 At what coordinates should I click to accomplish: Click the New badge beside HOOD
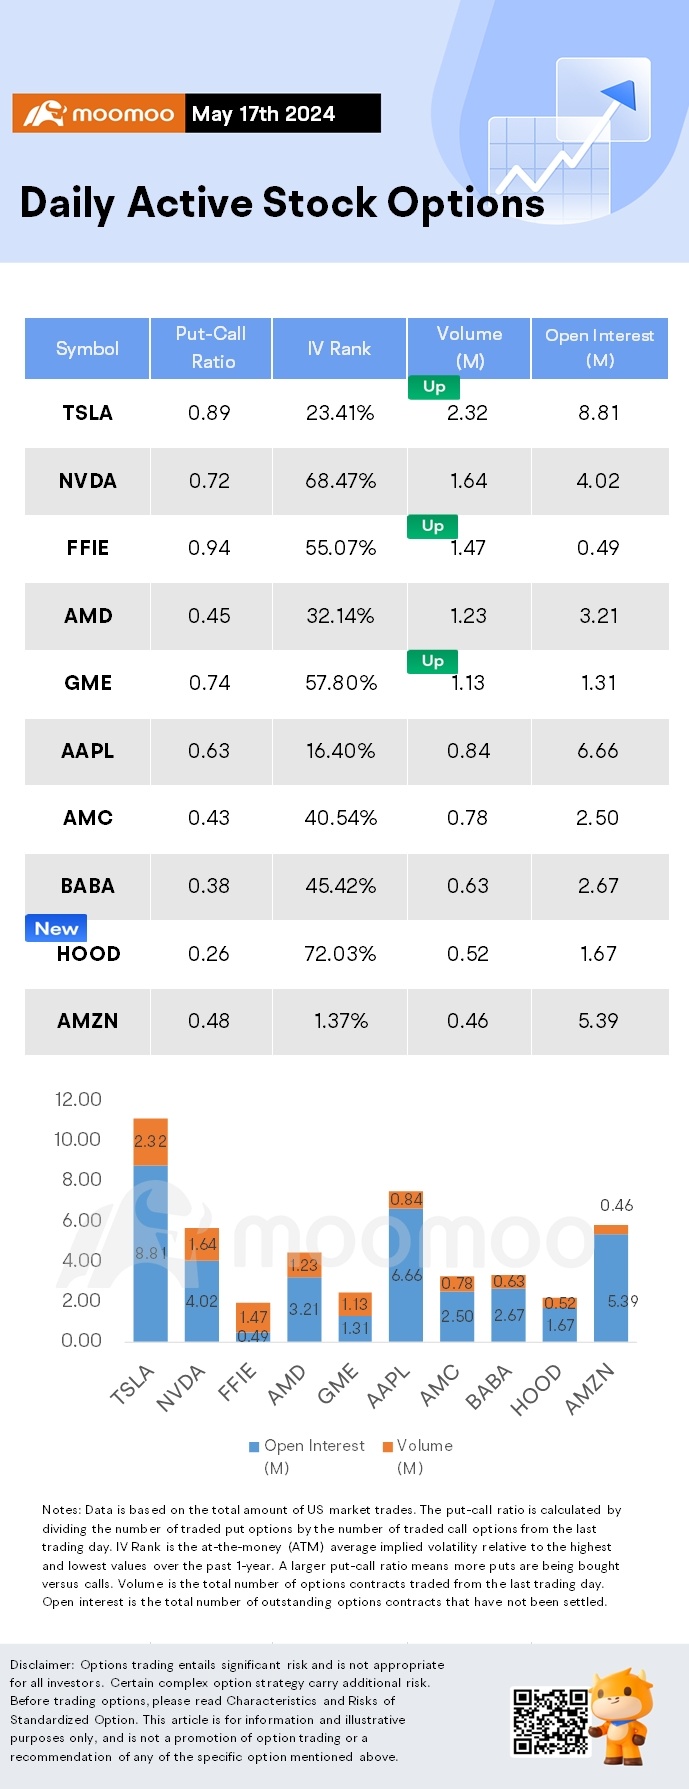tap(56, 928)
